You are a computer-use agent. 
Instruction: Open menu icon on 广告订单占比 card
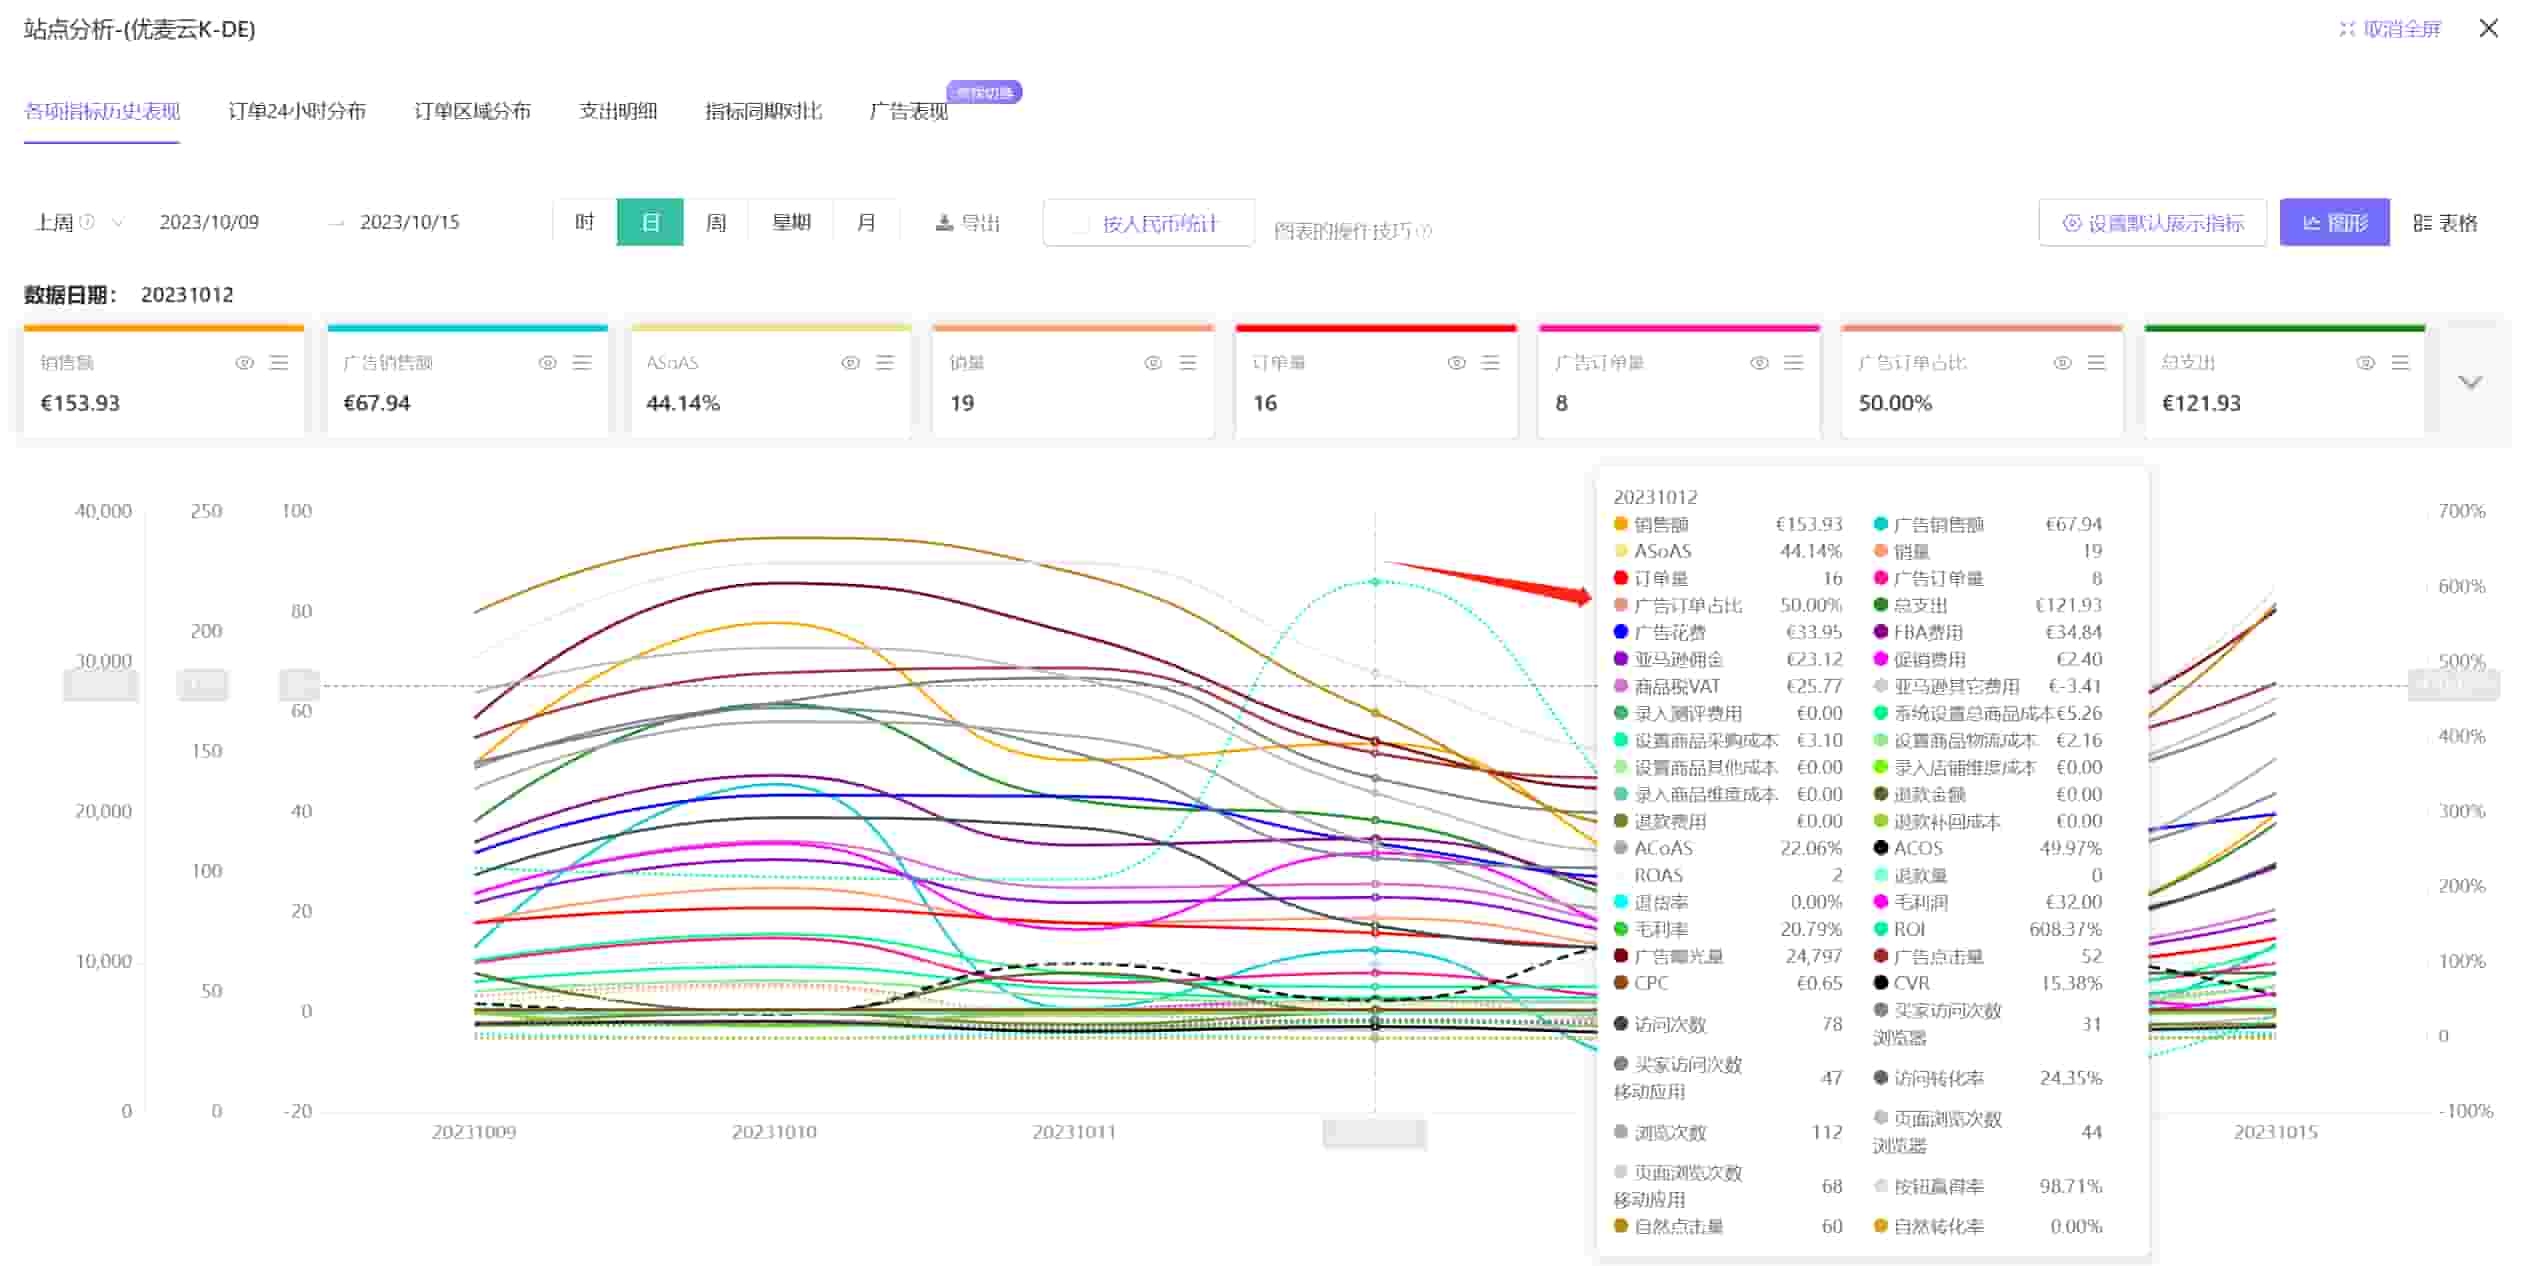[x=2097, y=363]
